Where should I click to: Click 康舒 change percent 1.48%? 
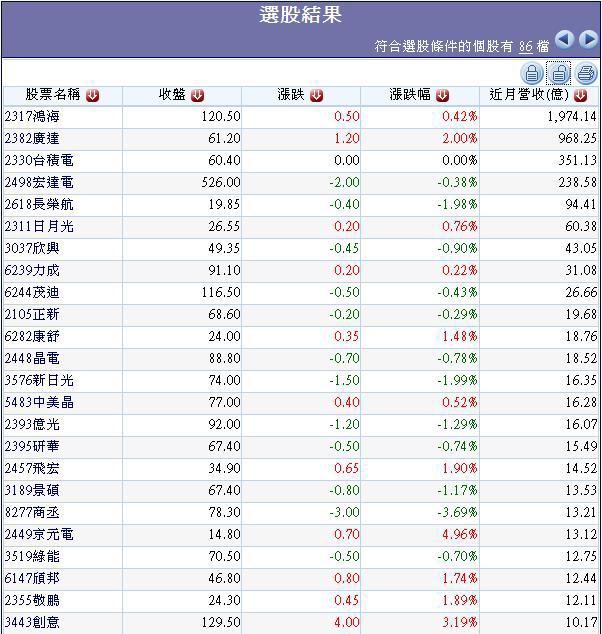click(460, 336)
